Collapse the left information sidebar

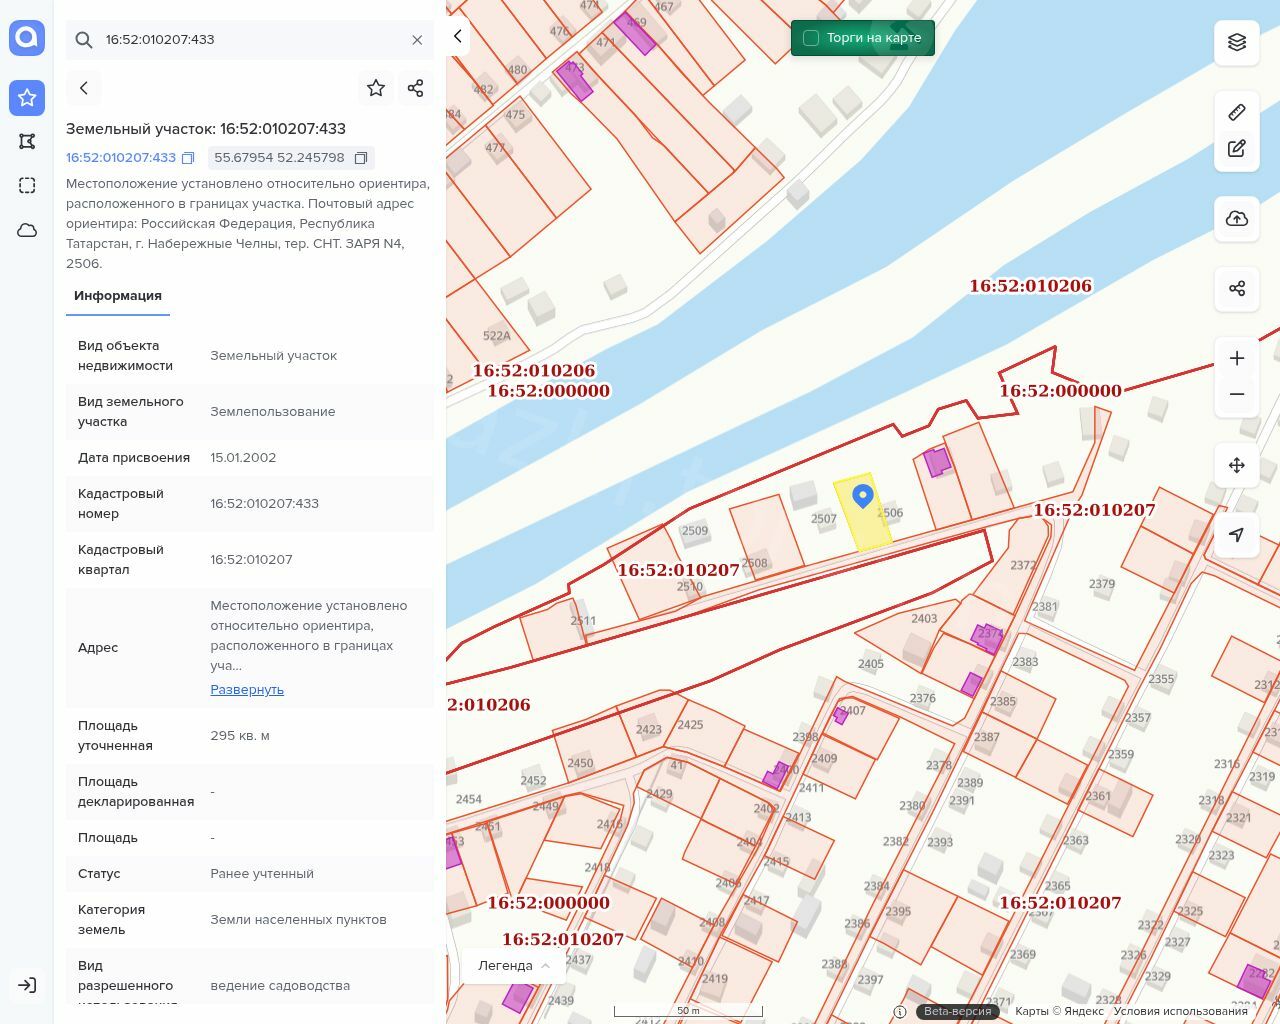coord(457,36)
